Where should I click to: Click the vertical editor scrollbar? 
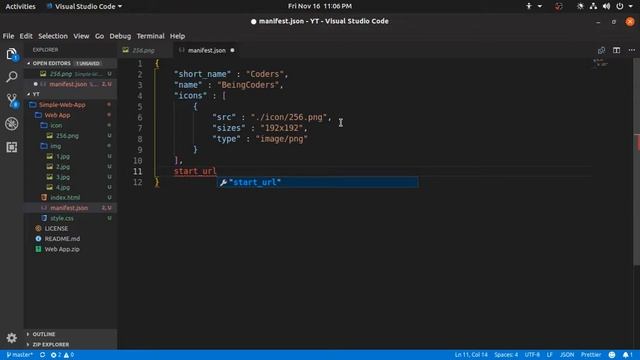pyautogui.click(x=636, y=163)
